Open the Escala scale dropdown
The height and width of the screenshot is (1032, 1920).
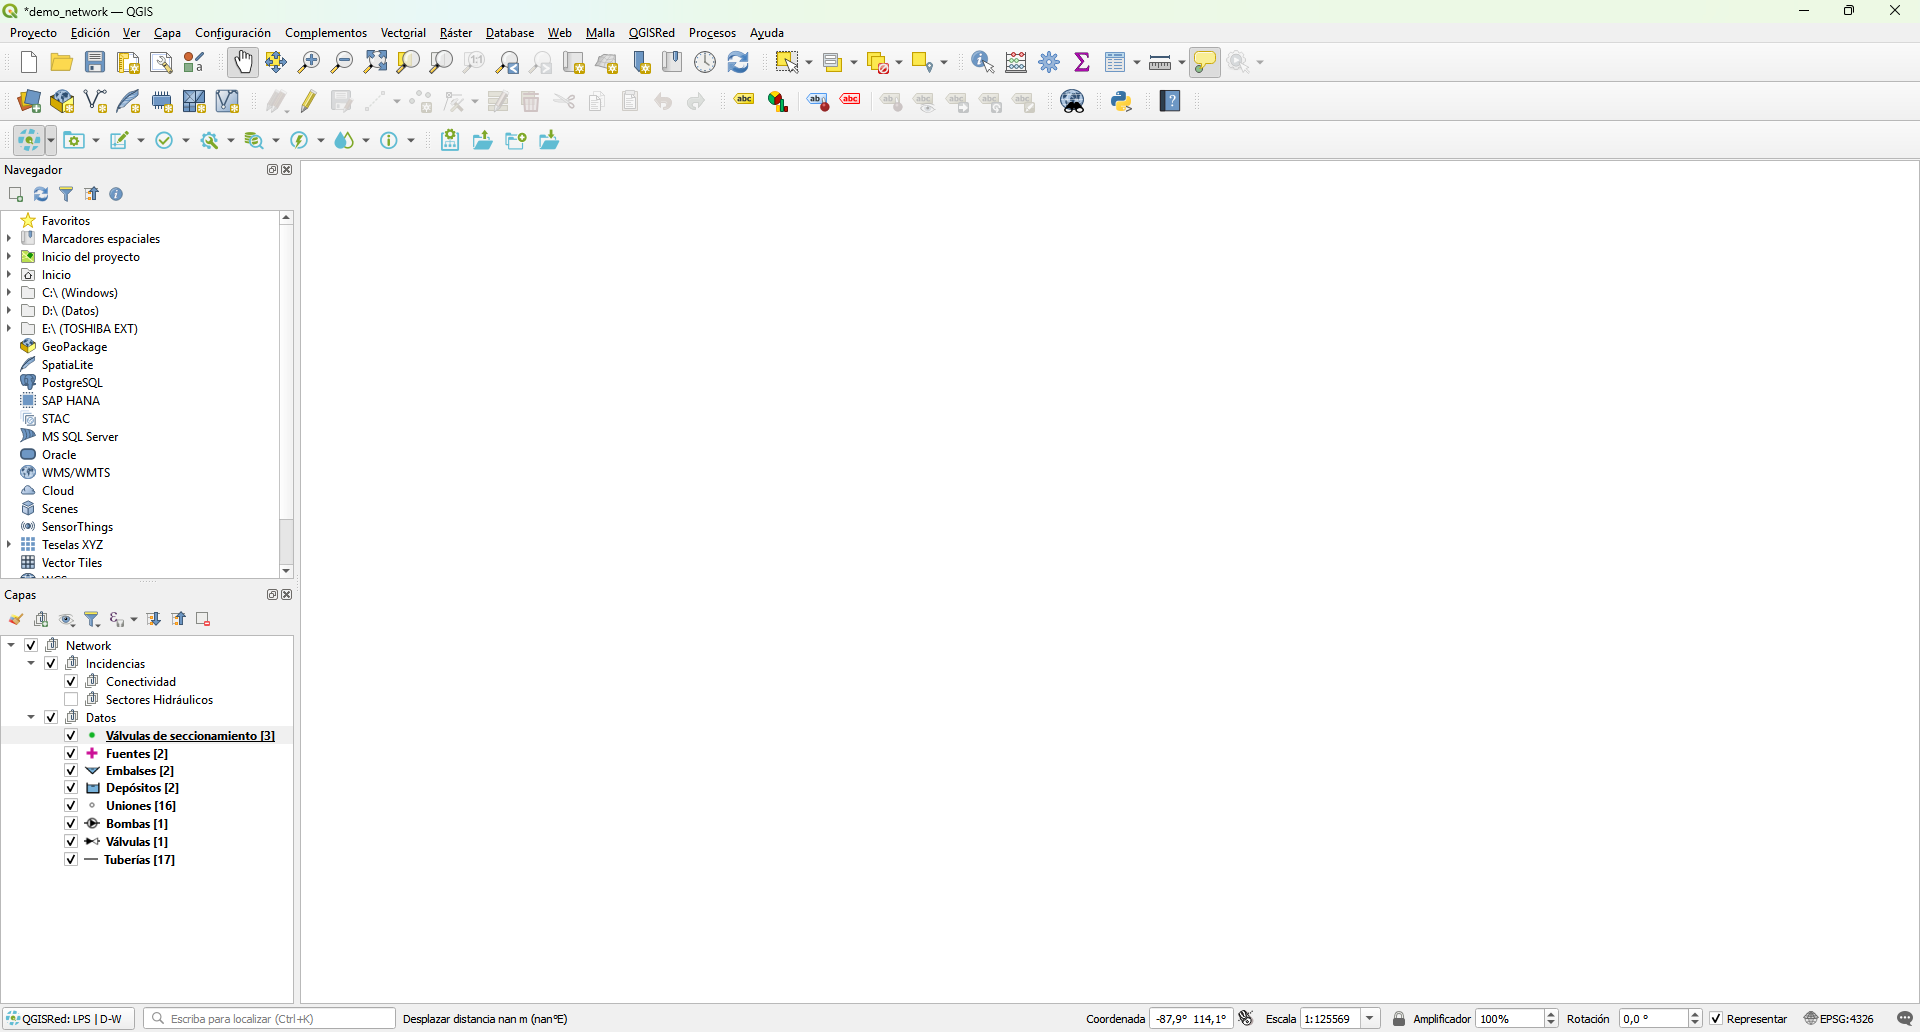1370,1019
